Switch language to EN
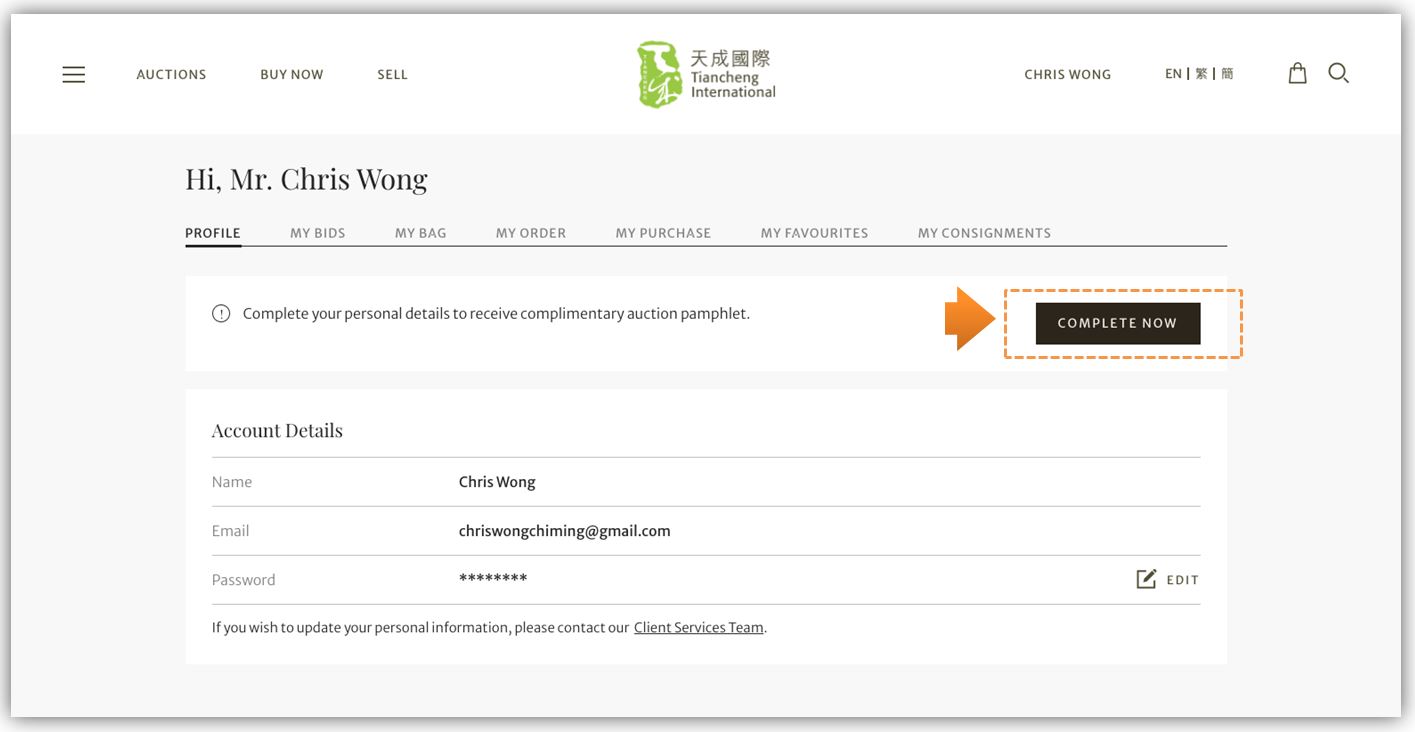This screenshot has height=732, width=1415. (1173, 74)
